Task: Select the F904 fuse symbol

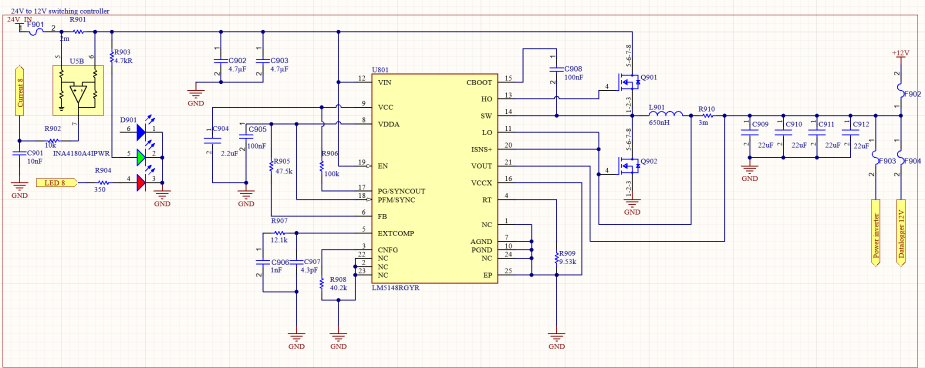Action: click(x=901, y=157)
